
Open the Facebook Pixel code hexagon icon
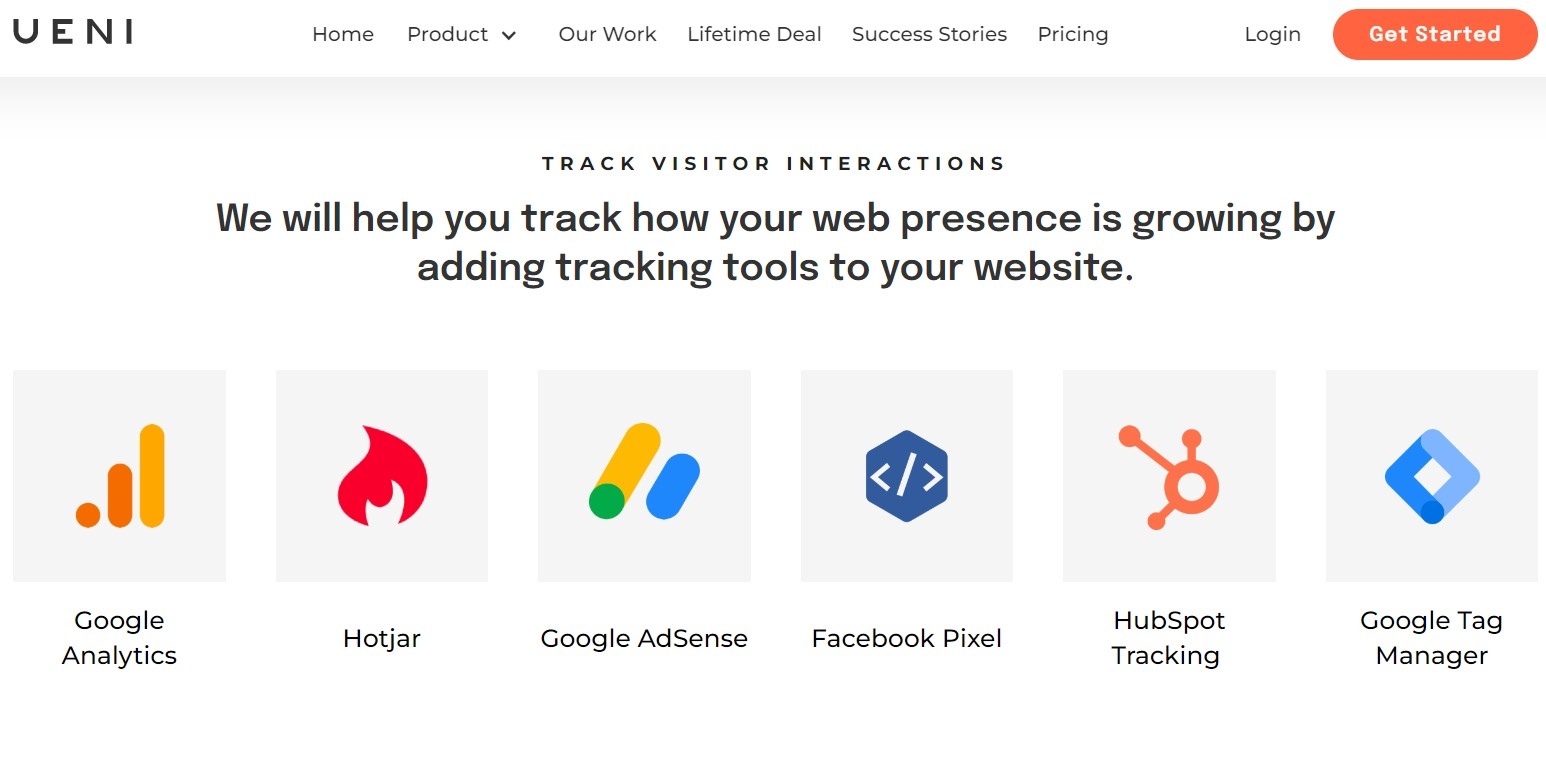click(x=906, y=477)
